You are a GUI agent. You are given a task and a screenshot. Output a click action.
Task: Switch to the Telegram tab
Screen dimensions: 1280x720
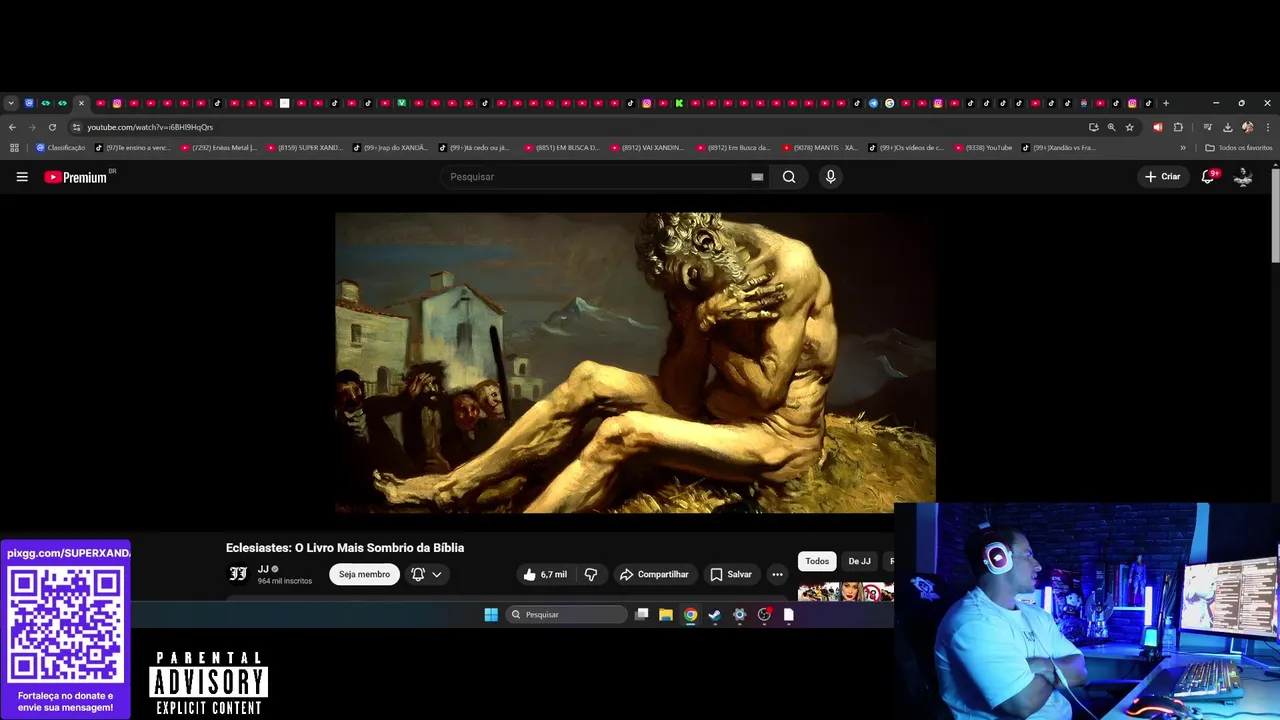873,103
